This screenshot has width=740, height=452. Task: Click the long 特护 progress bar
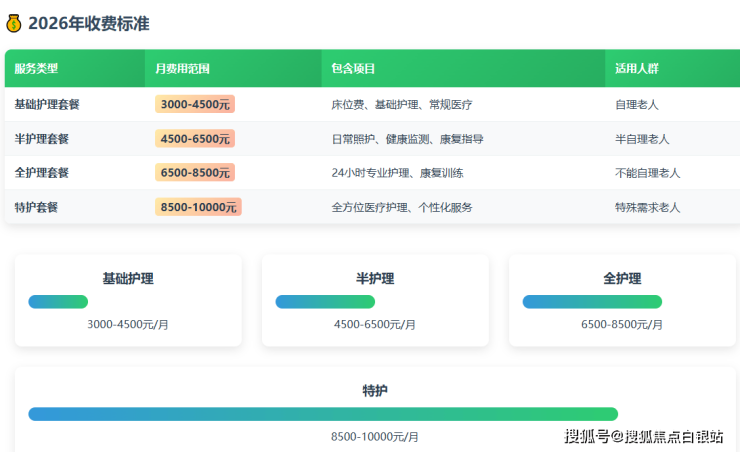[323, 414]
